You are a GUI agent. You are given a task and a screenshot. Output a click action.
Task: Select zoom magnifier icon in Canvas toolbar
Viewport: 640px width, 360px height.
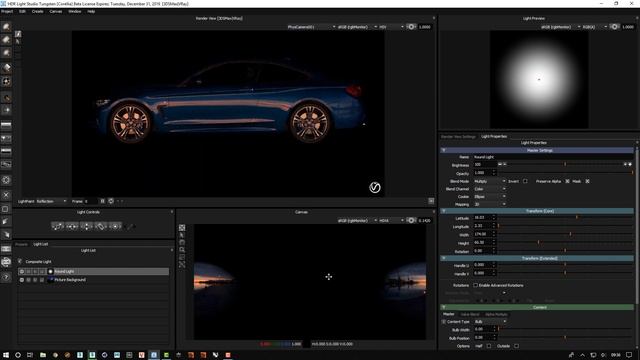coord(182,250)
